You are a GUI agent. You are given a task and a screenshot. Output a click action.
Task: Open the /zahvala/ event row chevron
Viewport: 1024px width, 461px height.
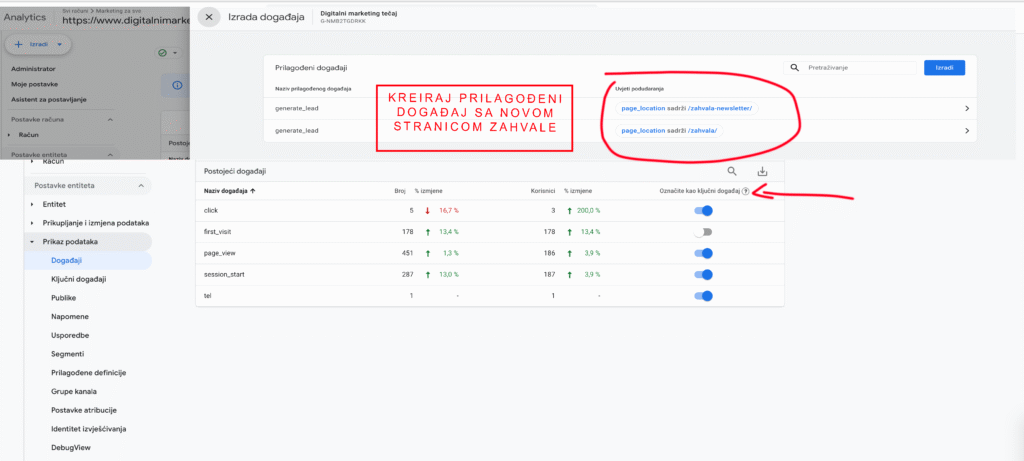(966, 131)
